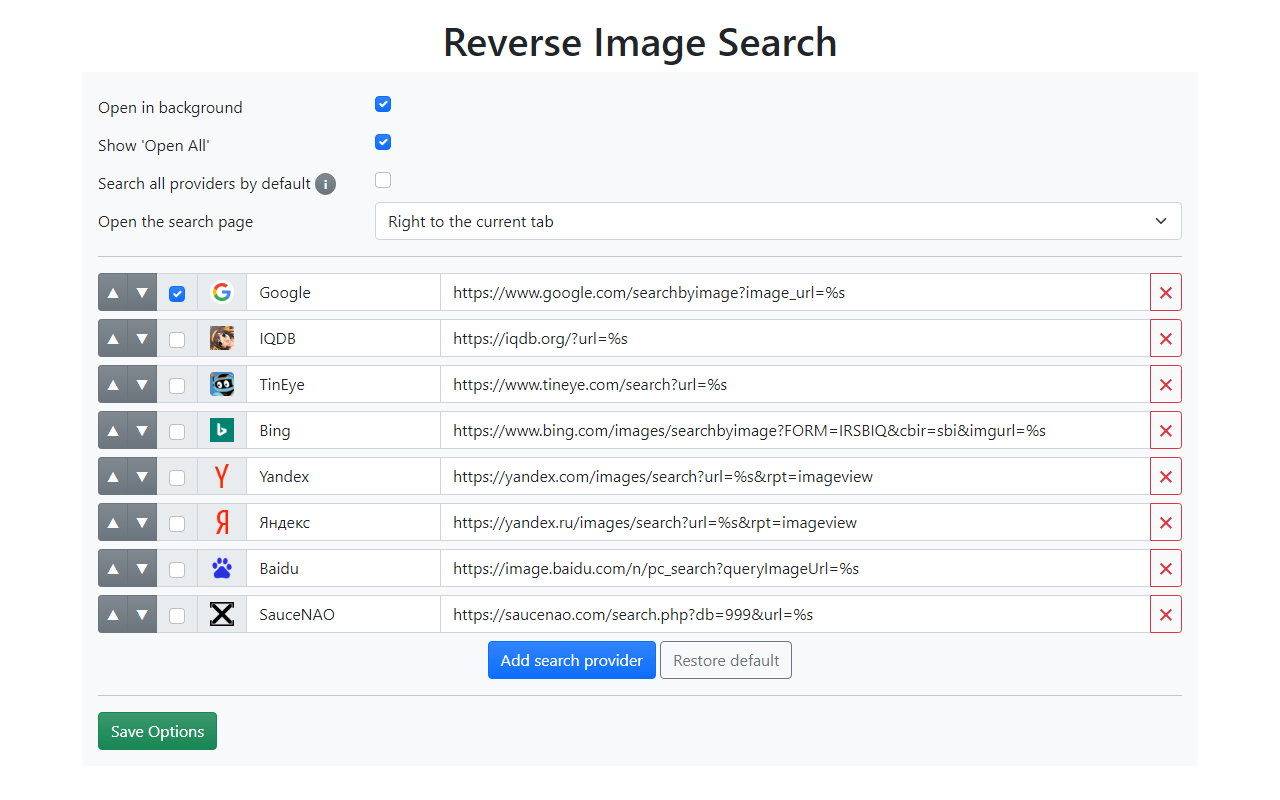Click the IQDB provider icon
This screenshot has height=800, width=1280.
[x=222, y=338]
